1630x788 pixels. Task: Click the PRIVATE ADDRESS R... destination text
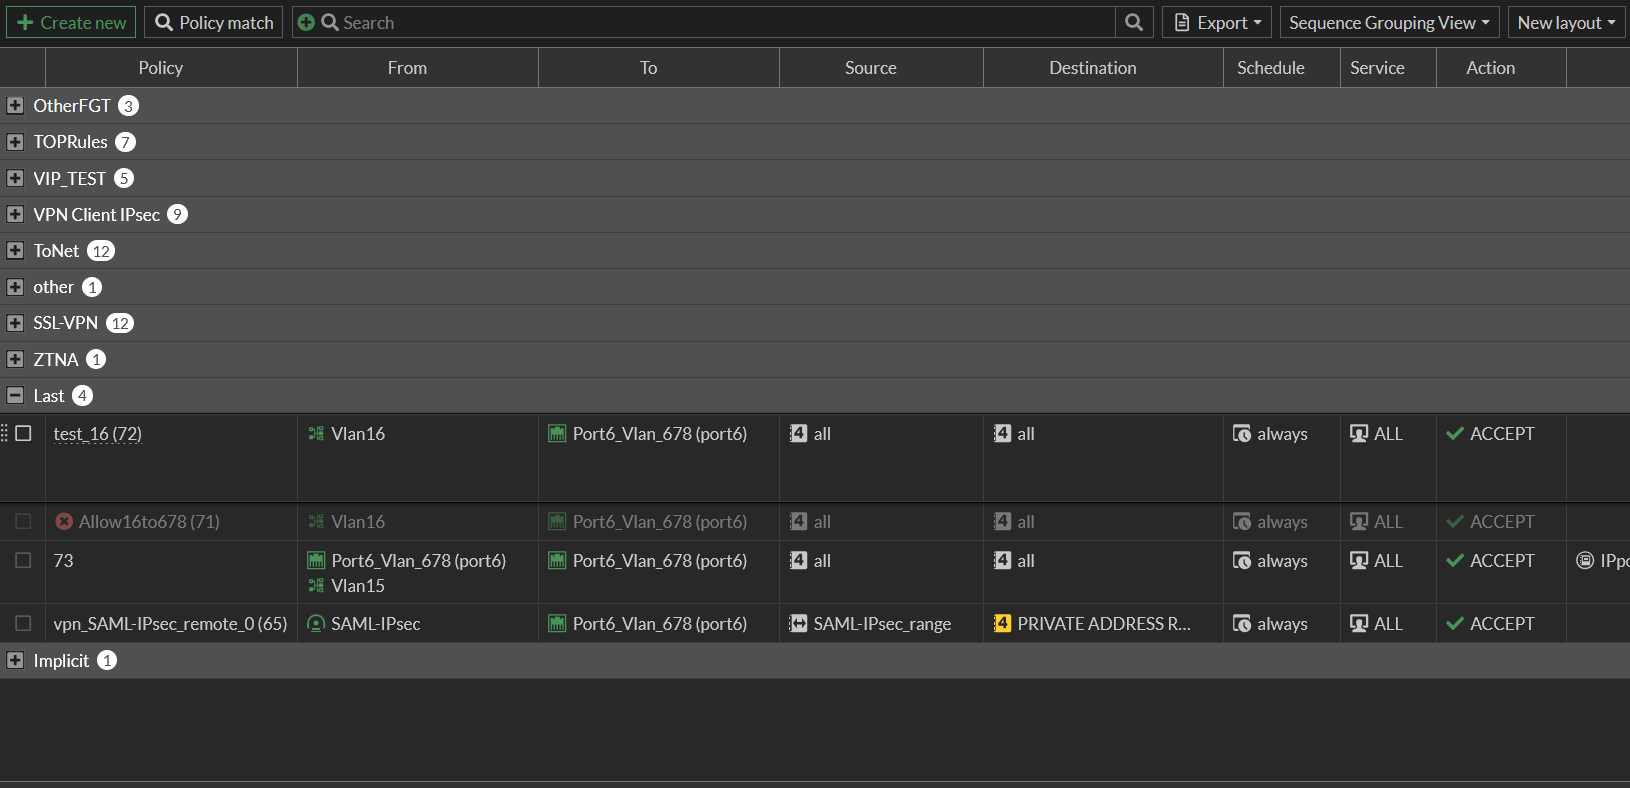tap(1104, 623)
